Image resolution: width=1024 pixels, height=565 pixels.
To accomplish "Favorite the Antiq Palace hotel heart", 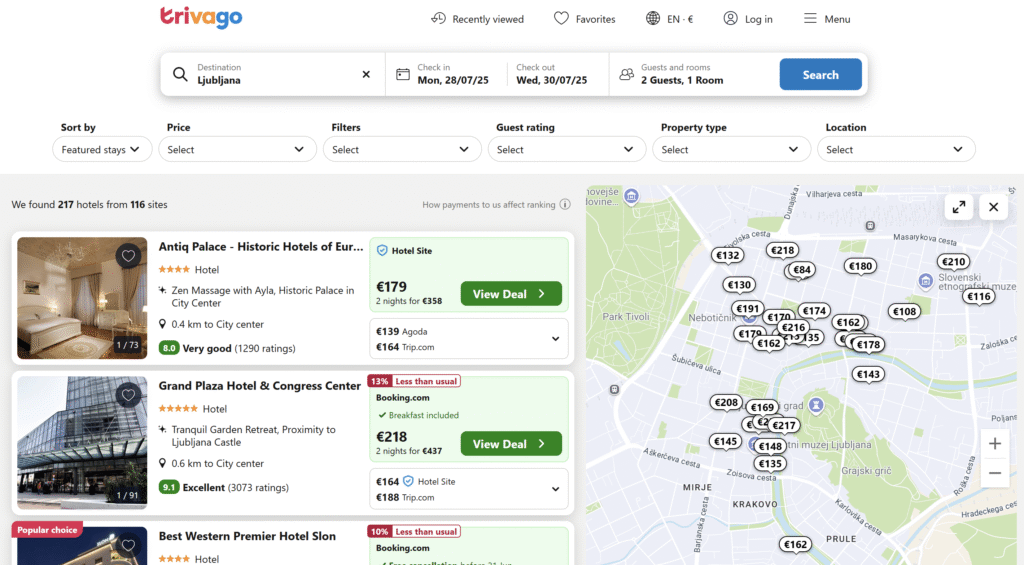I will [128, 256].
